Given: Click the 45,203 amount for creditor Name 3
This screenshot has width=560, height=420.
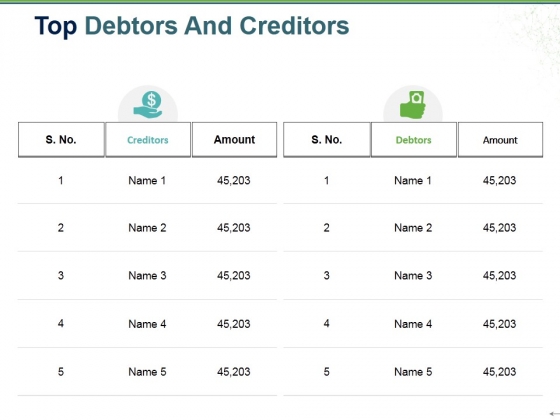Looking at the screenshot, I should pos(234,275).
